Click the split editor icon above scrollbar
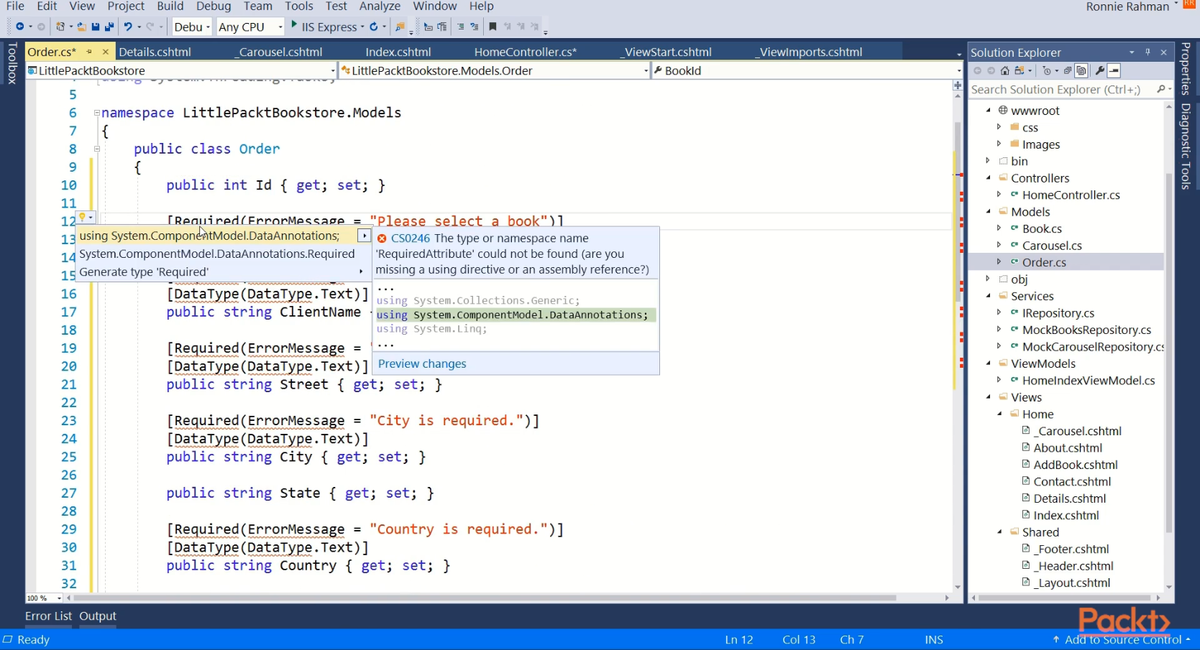 [x=957, y=87]
